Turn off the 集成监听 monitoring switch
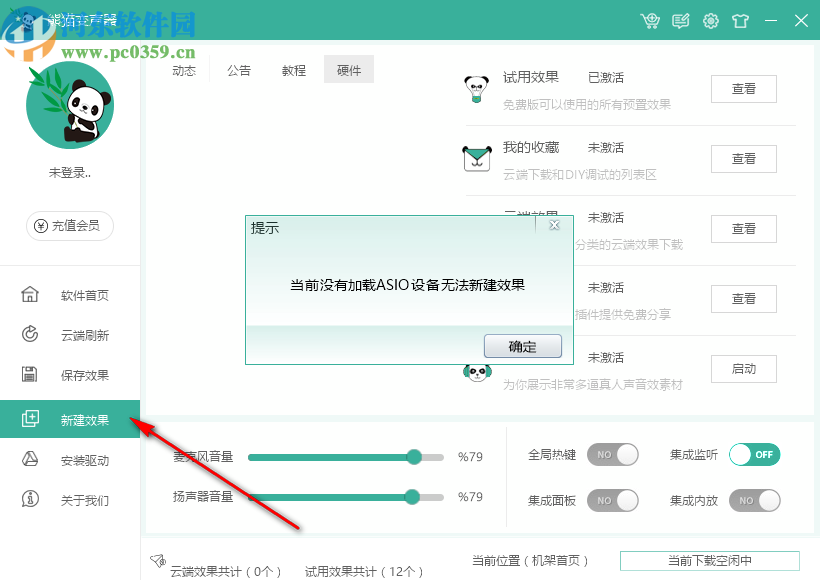Viewport: 820px width, 580px height. (x=754, y=455)
